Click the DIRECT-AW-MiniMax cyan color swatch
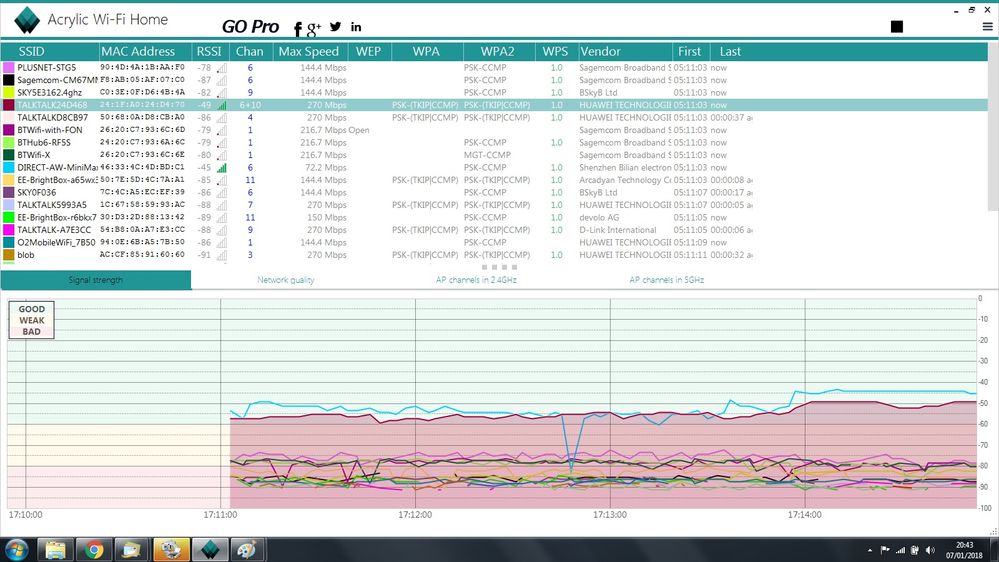The height and width of the screenshot is (562, 999). (9, 167)
